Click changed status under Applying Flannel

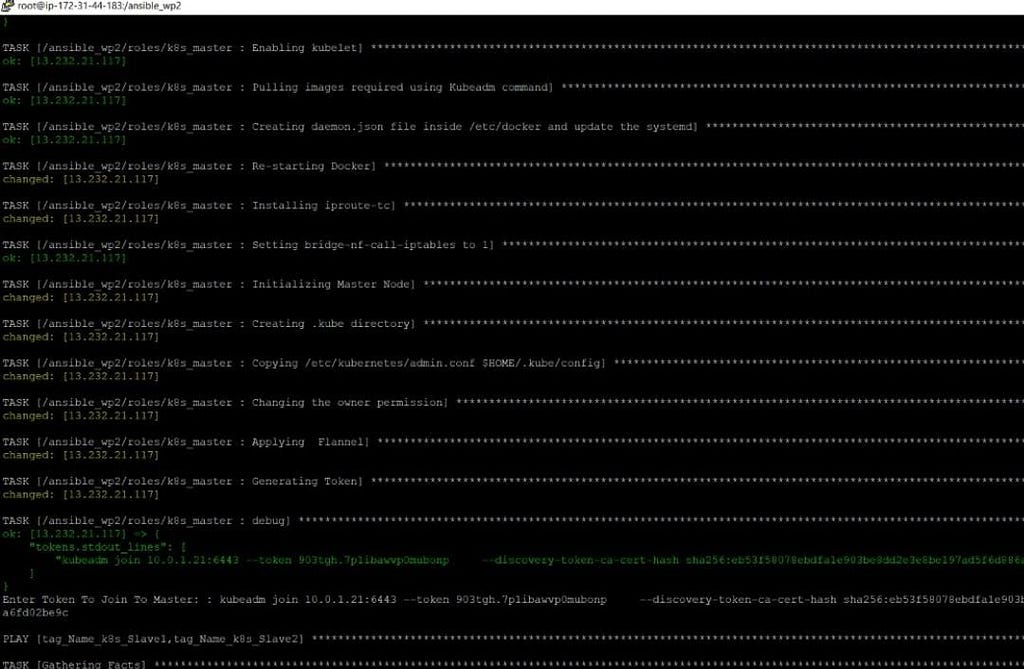coord(80,455)
